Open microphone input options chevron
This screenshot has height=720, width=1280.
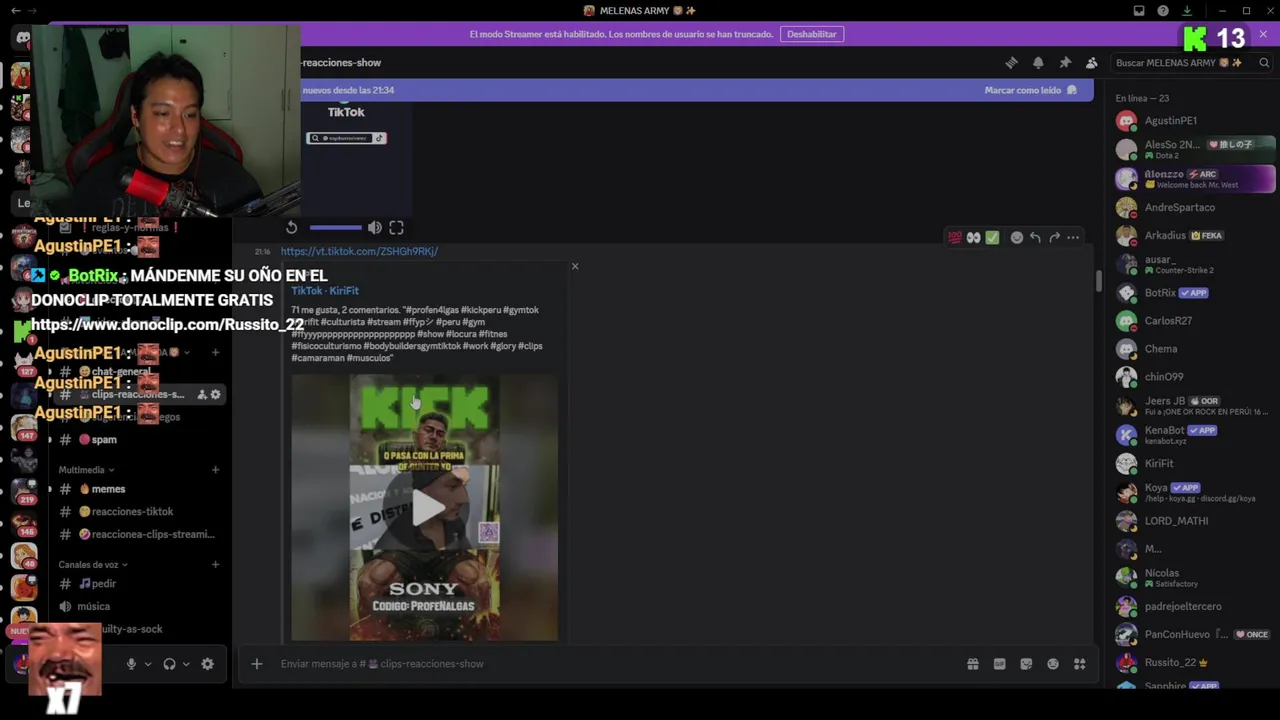[148, 664]
